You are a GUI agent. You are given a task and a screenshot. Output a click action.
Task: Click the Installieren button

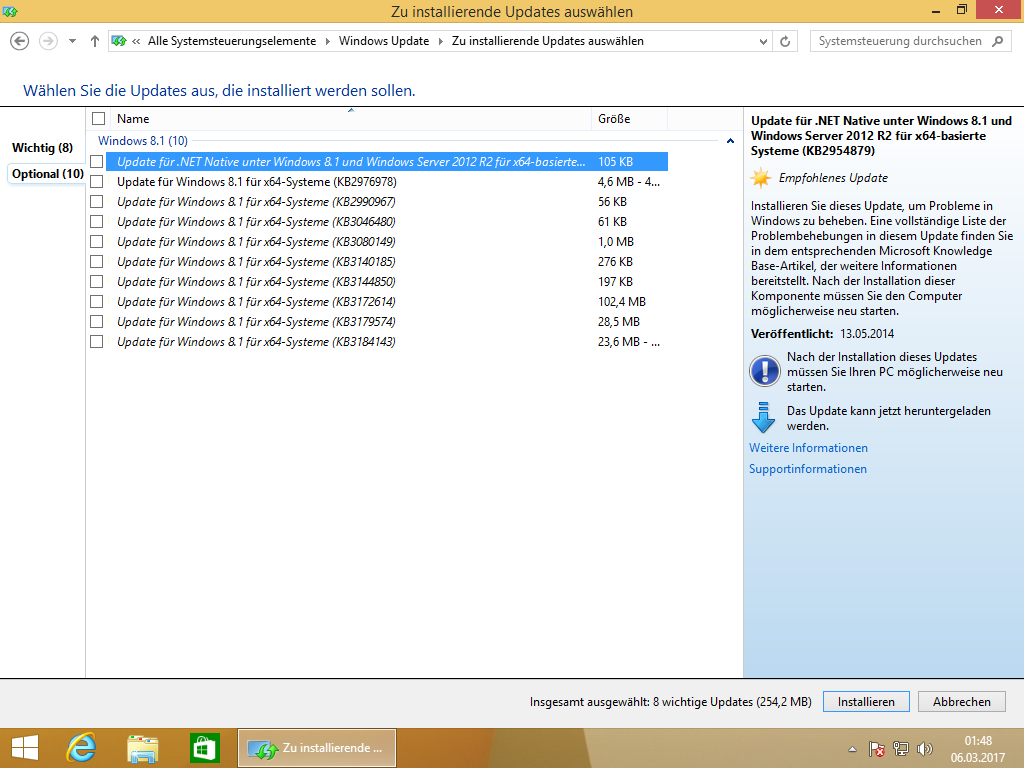866,701
